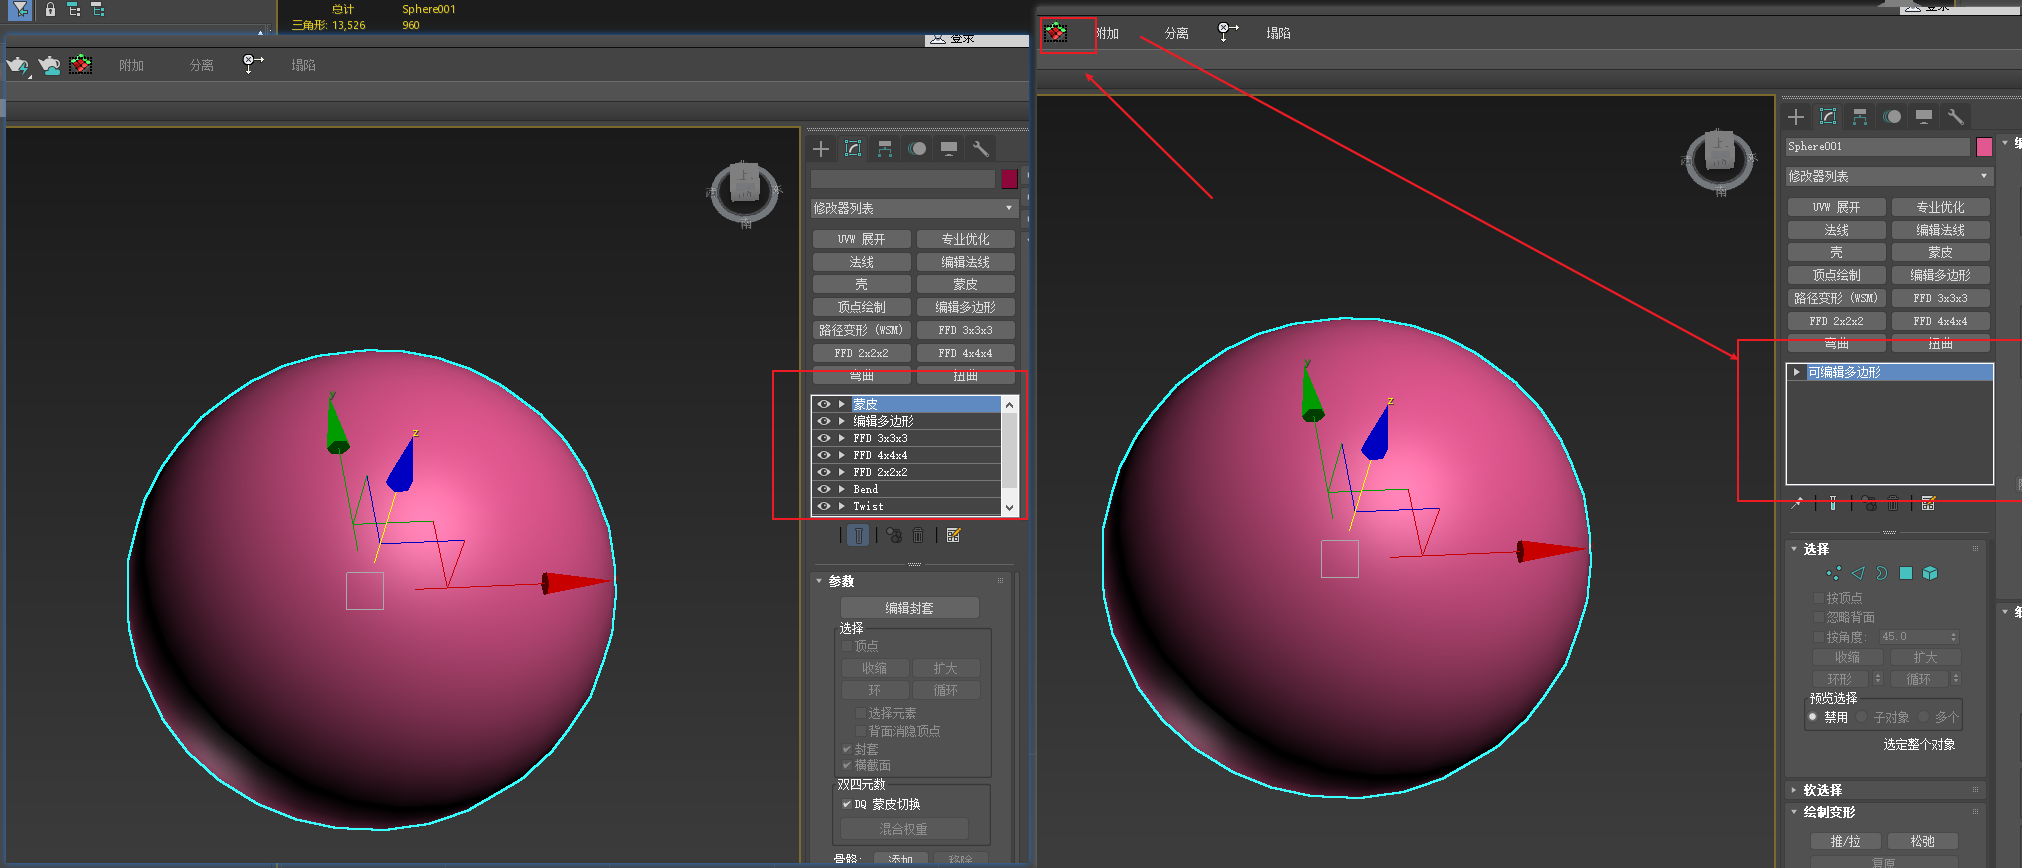The height and width of the screenshot is (868, 2022).
Task: Click dark red object color swatch in left window
Action: [x=1009, y=179]
